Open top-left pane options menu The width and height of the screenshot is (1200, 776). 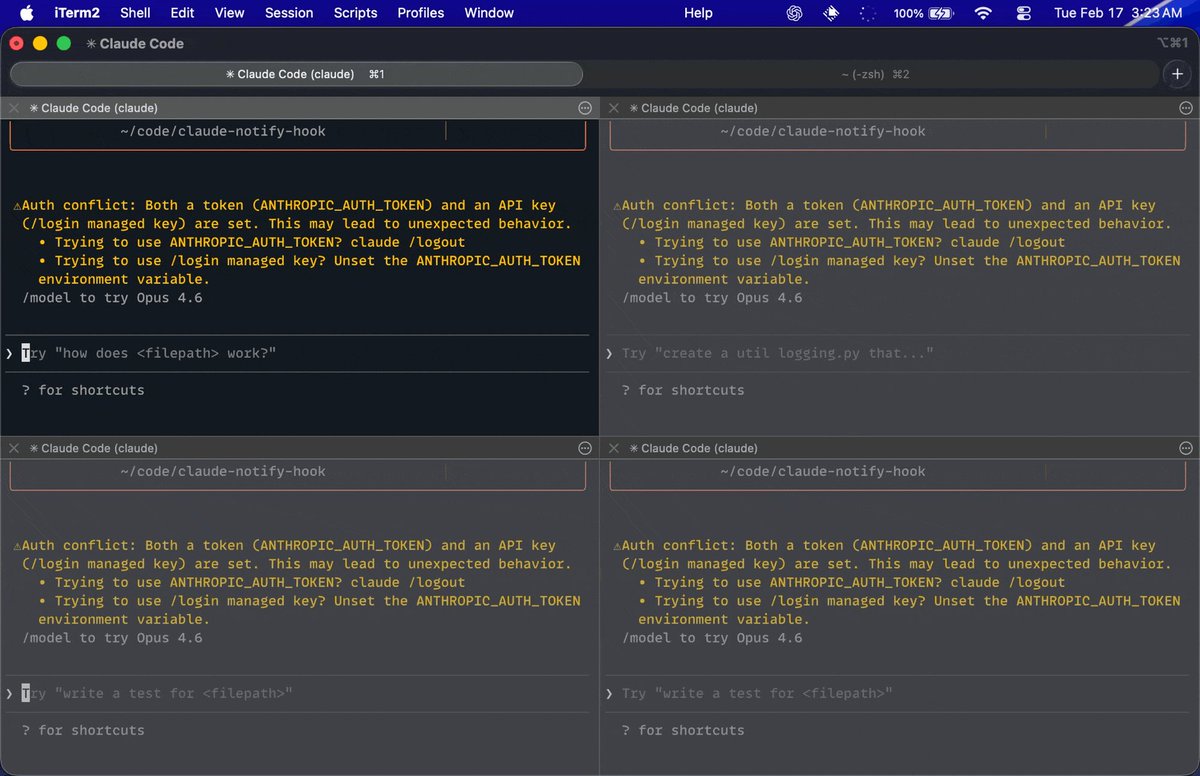coord(585,108)
